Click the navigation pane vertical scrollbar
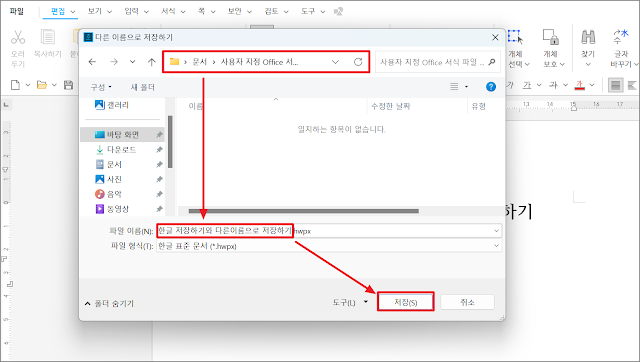The width and height of the screenshot is (640, 362). [x=170, y=142]
